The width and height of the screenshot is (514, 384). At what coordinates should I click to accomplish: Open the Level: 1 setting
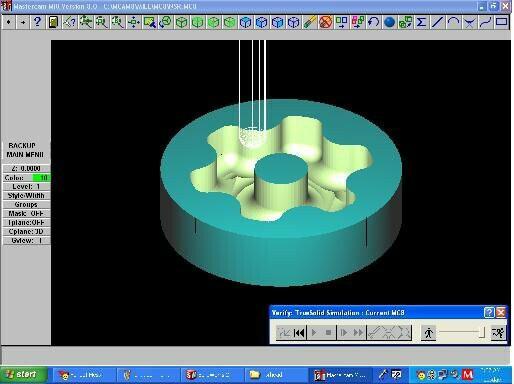[x=26, y=186]
